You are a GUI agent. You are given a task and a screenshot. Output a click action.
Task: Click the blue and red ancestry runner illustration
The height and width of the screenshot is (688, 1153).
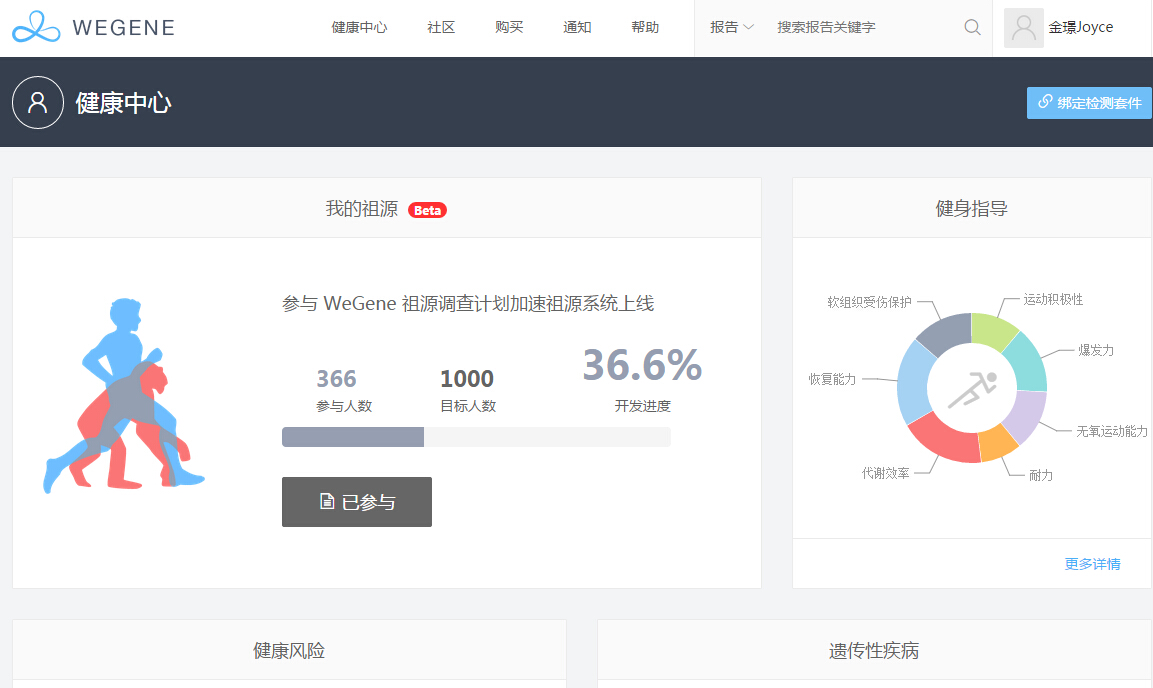[x=125, y=396]
